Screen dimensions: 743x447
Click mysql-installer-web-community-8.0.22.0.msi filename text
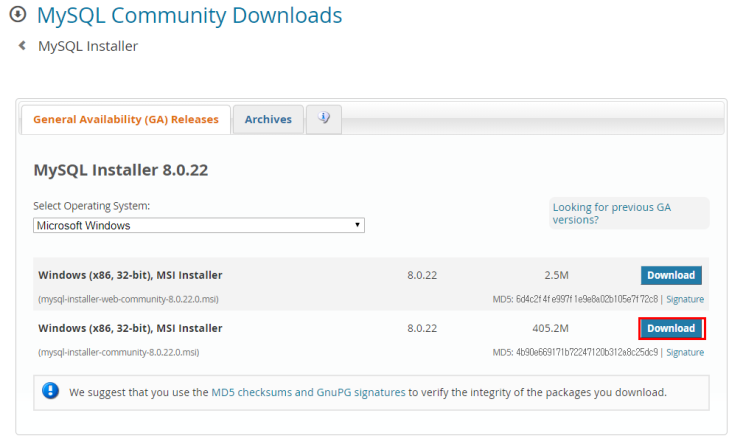click(128, 299)
